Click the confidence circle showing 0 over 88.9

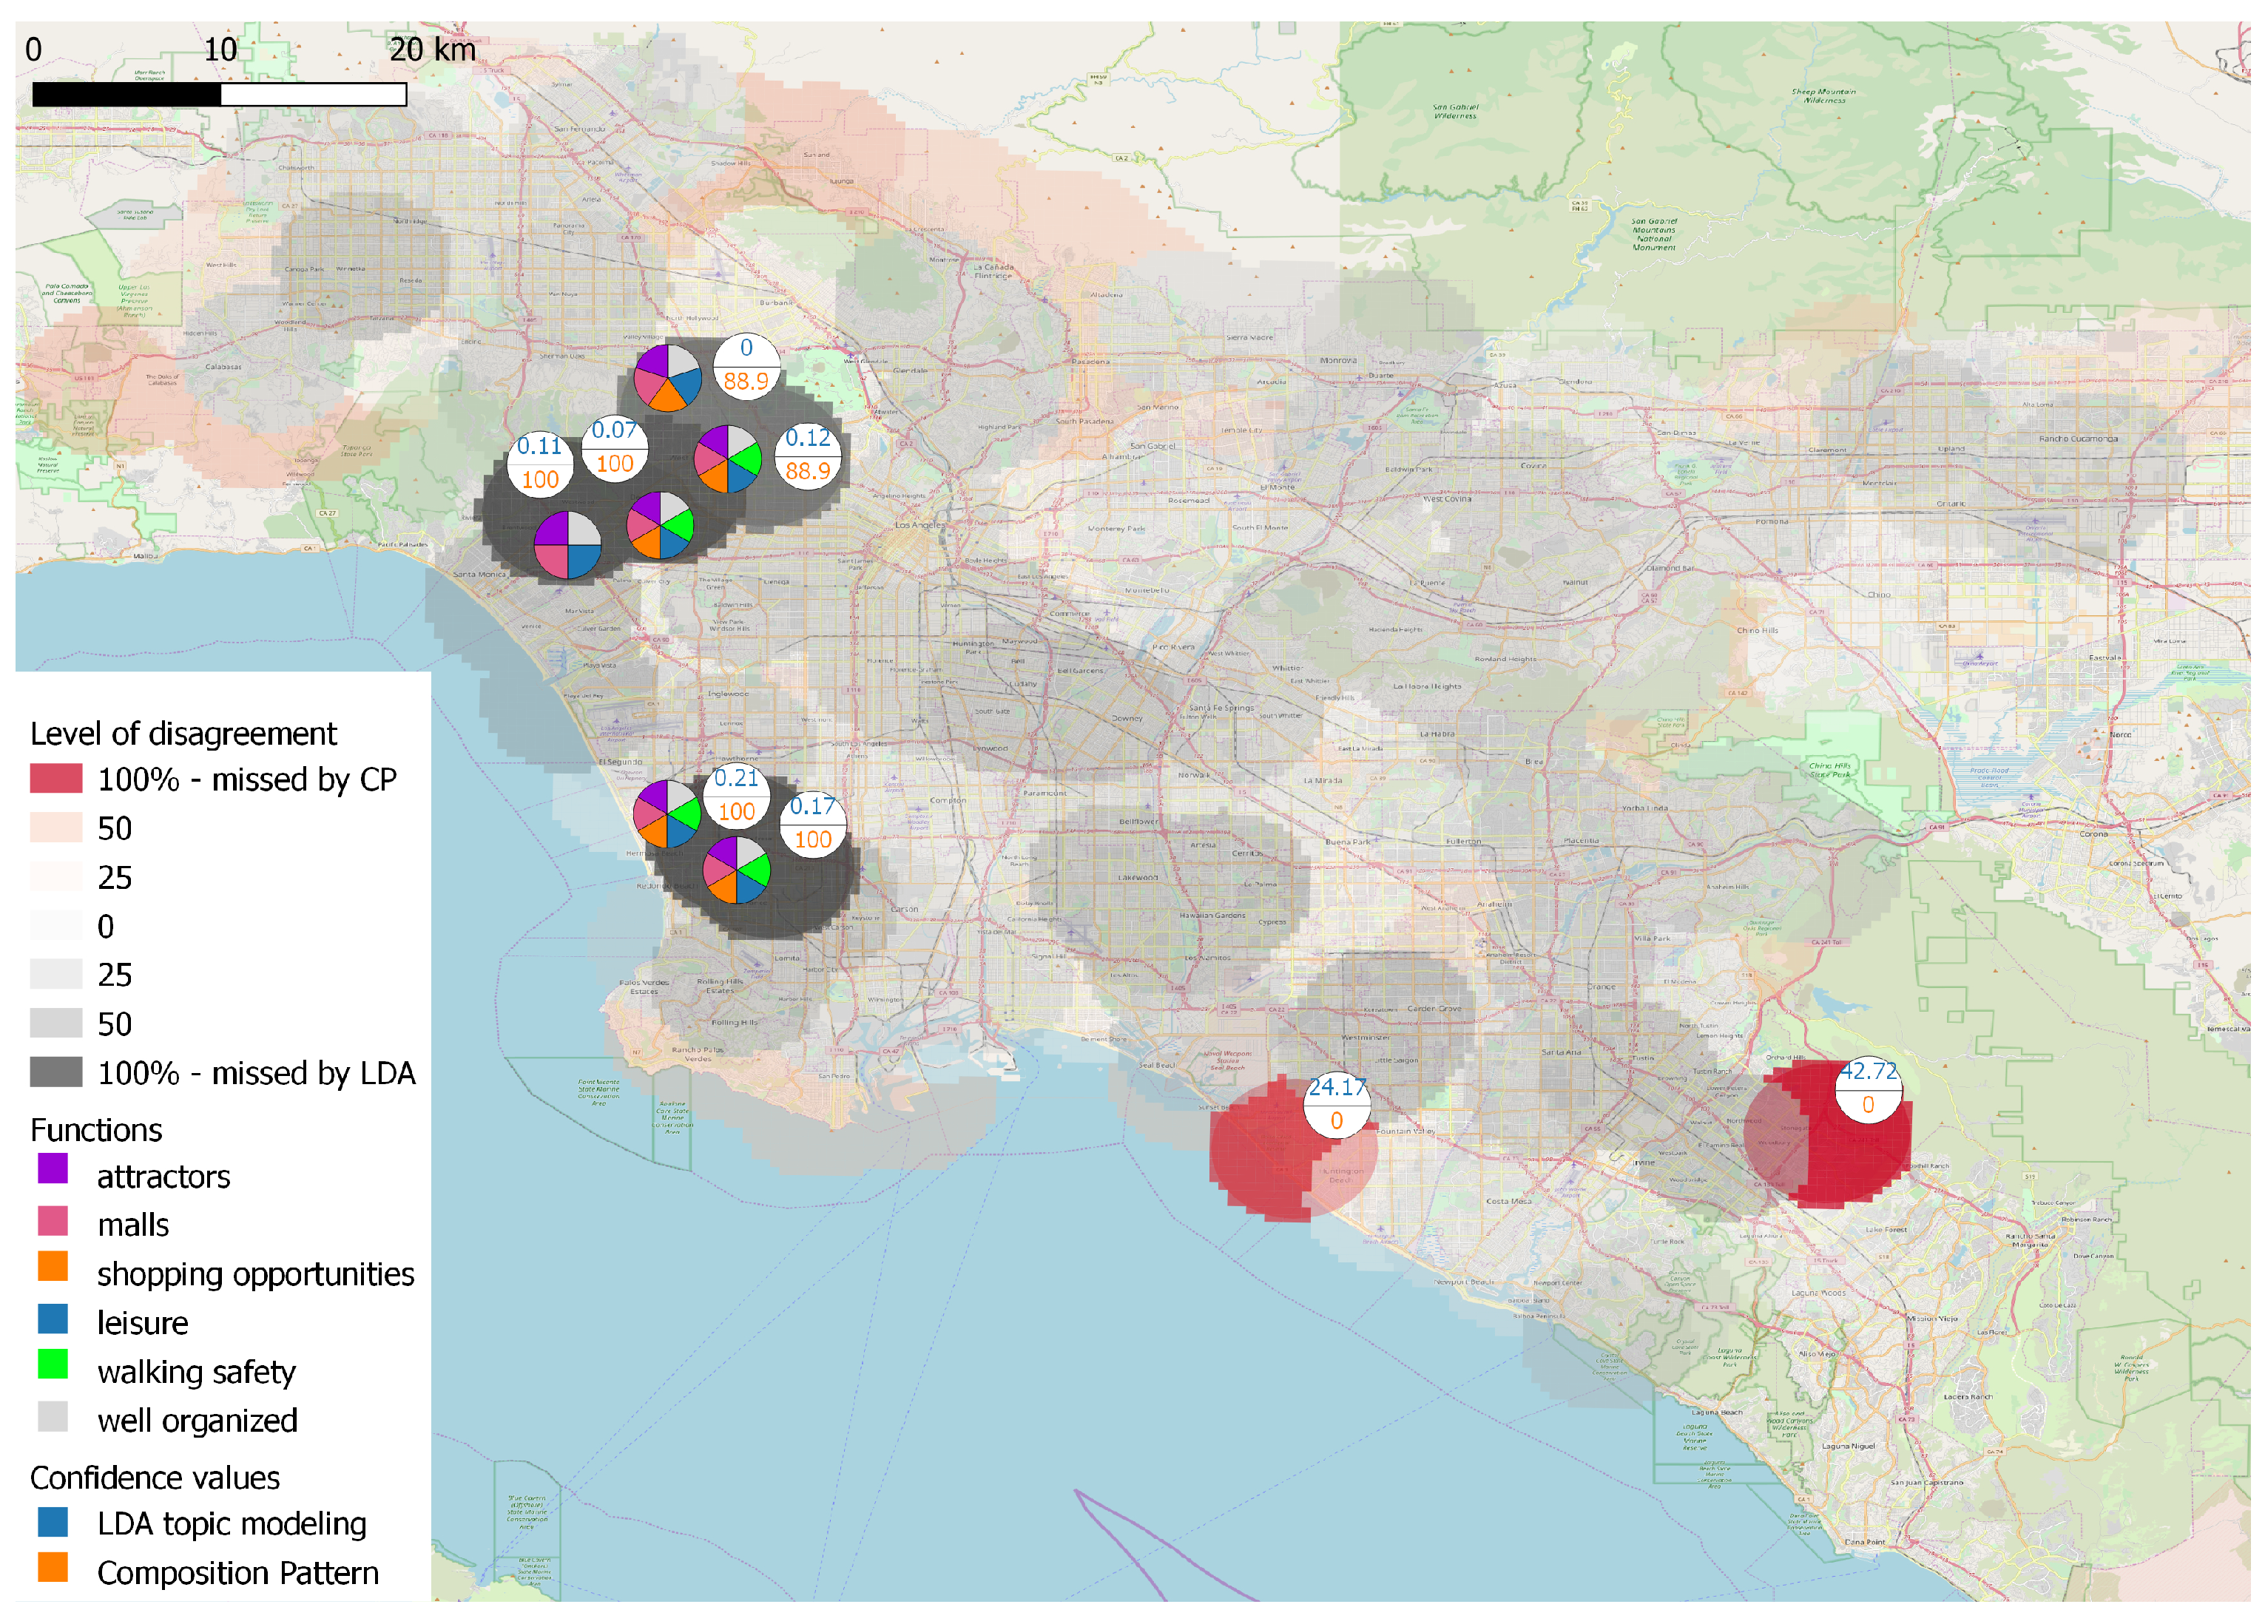[x=746, y=365]
